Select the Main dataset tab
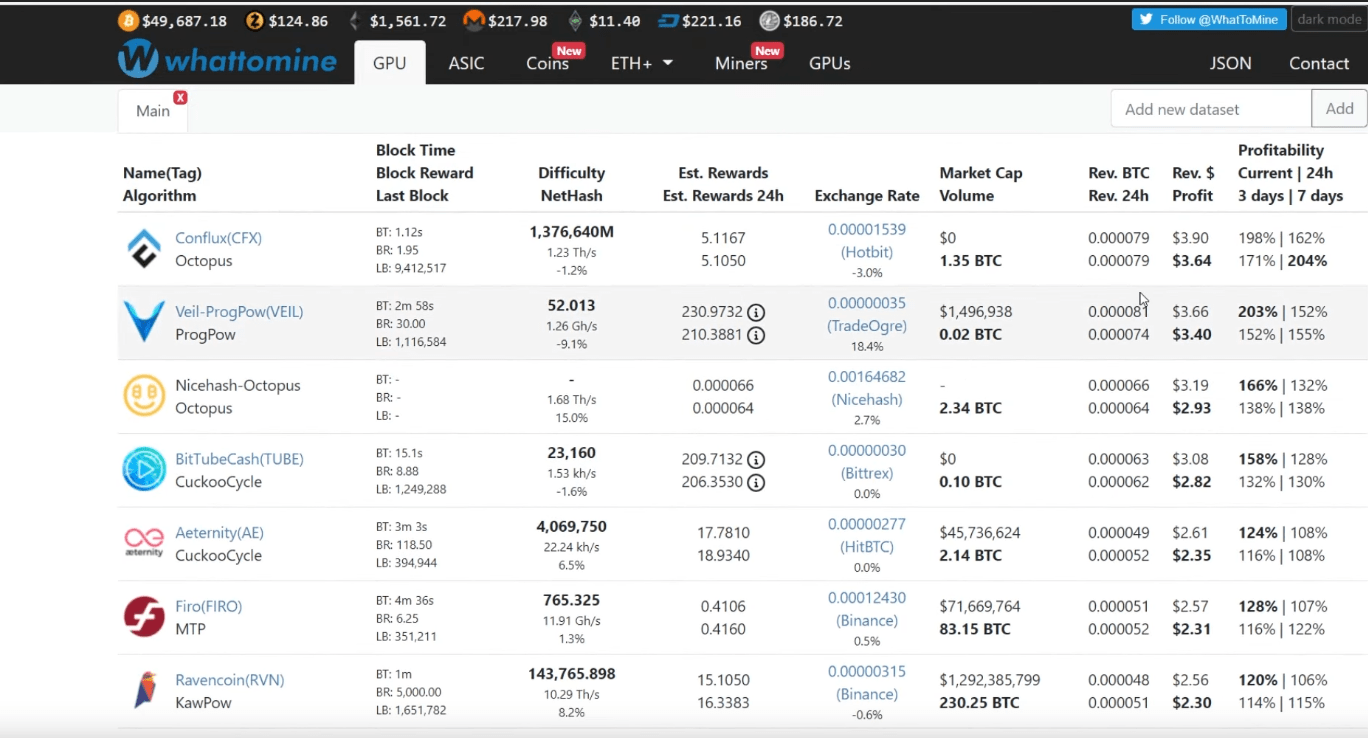The height and width of the screenshot is (738, 1368). [x=153, y=111]
